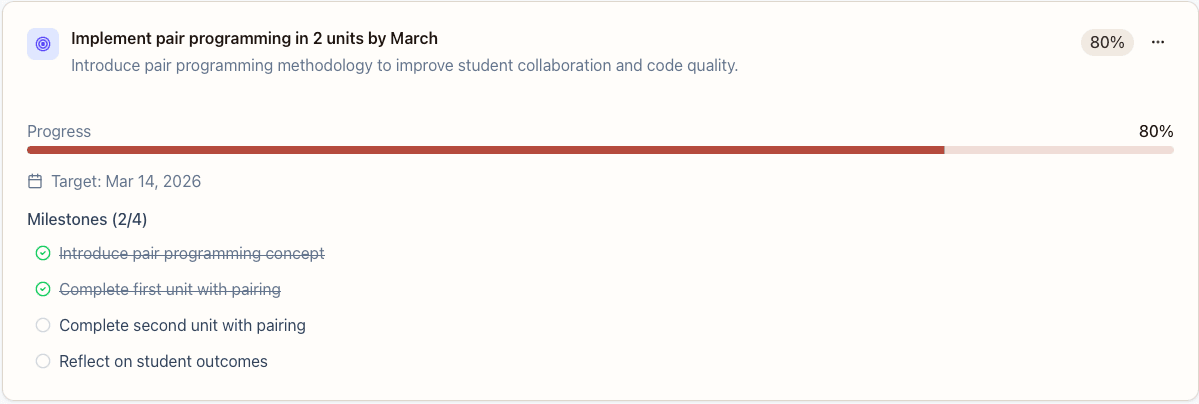Viewport: 1199px width, 404px height.
Task: Click the 'Target: Mar 14, 2026' date text
Action: 126,182
